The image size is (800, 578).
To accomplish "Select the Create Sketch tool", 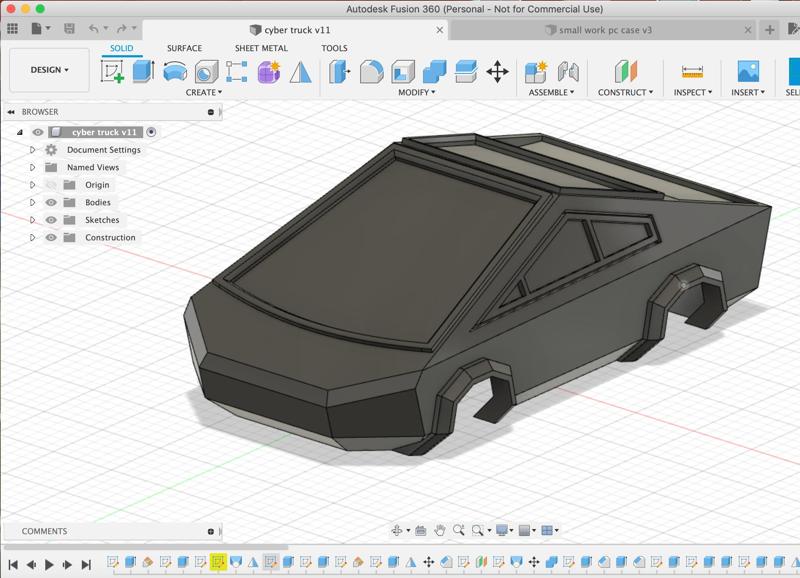I will click(113, 71).
